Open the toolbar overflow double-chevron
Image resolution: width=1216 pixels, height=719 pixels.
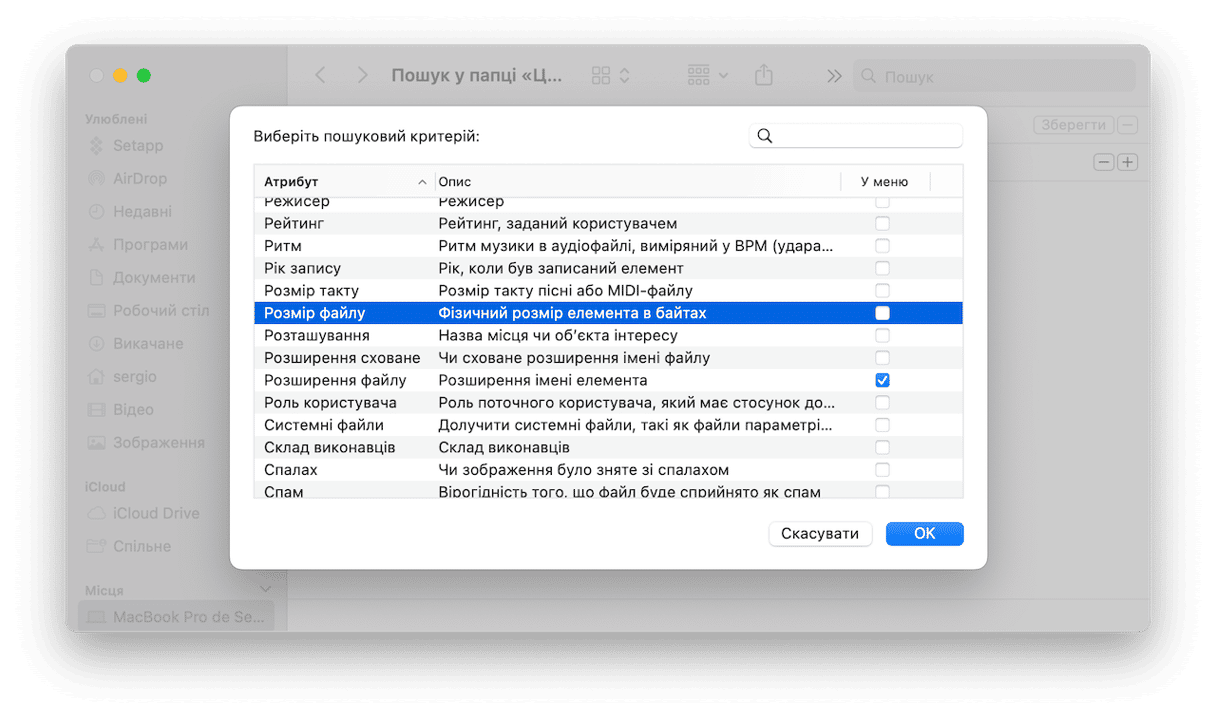pyautogui.click(x=833, y=76)
